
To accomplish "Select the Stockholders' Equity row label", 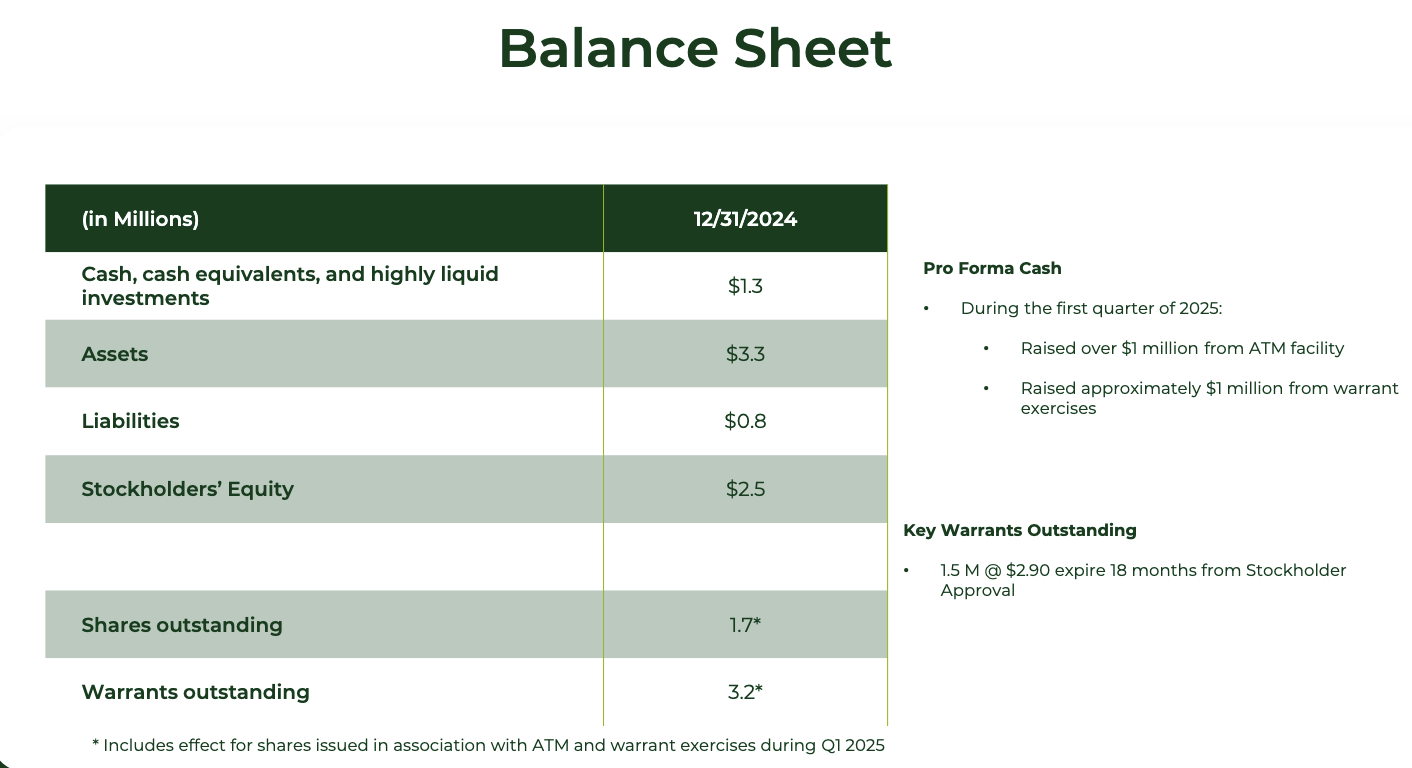I will pos(187,489).
